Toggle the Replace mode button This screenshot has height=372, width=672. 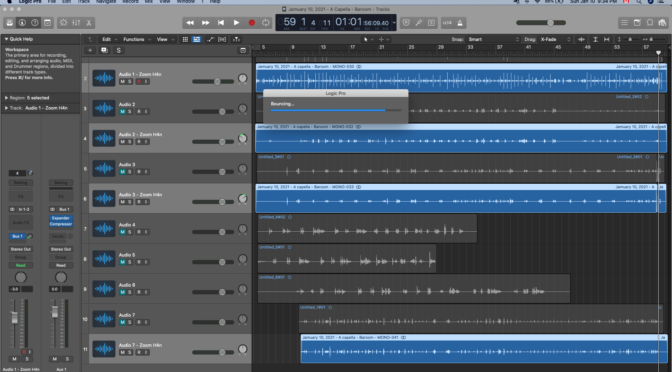click(406, 23)
